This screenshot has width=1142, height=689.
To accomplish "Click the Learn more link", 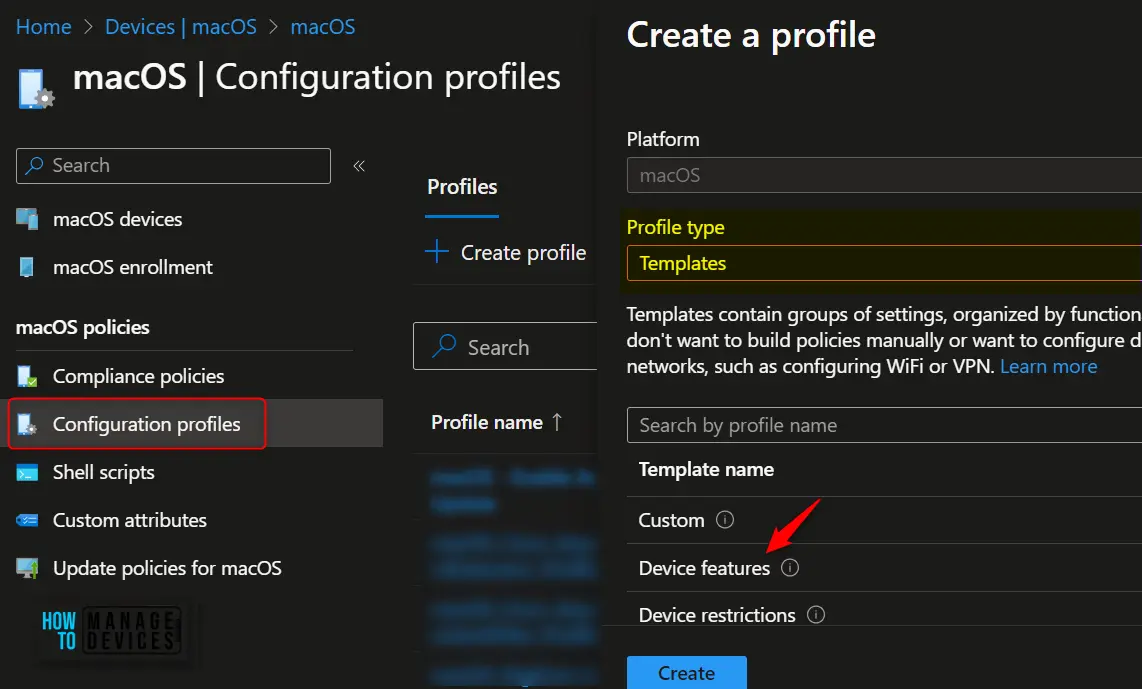I will tap(1048, 366).
